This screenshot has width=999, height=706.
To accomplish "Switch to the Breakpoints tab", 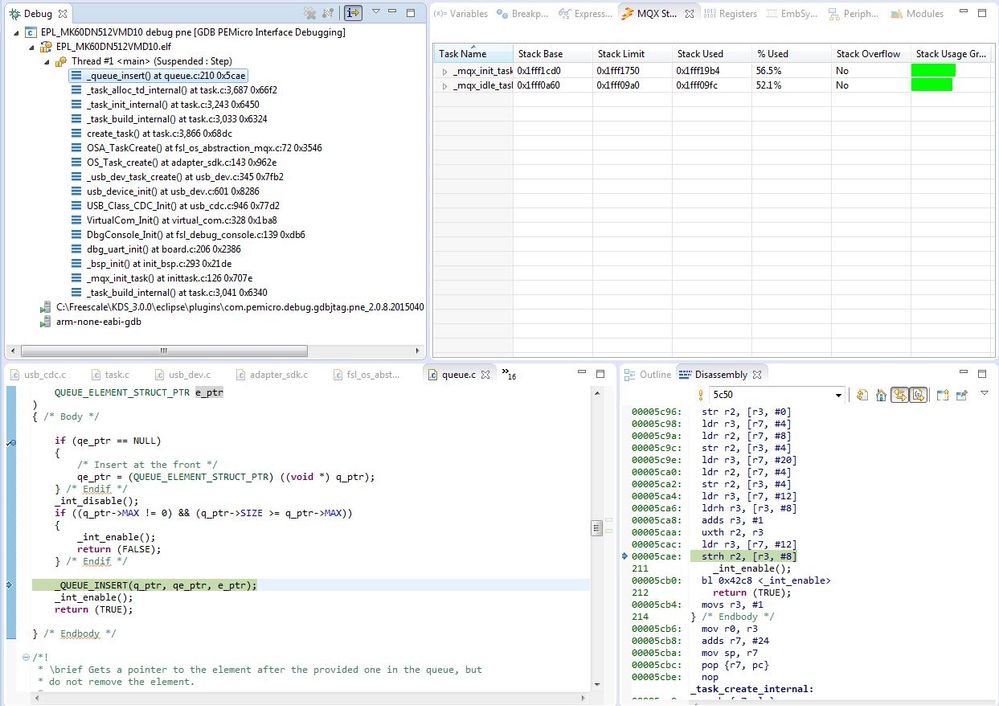I will [x=522, y=13].
